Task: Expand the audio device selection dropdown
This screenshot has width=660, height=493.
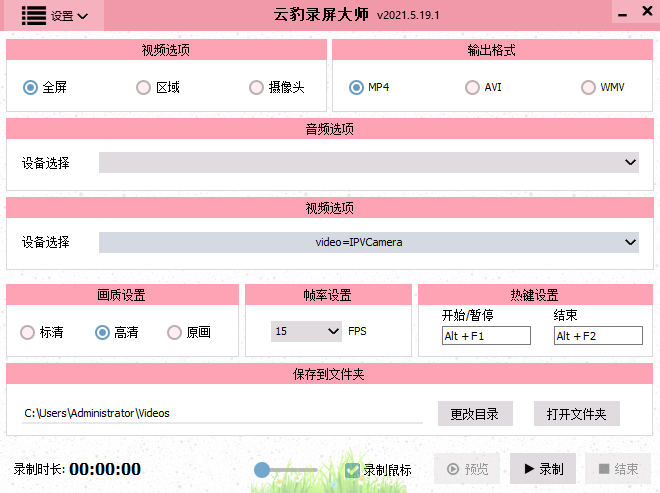Action: pyautogui.click(x=368, y=162)
